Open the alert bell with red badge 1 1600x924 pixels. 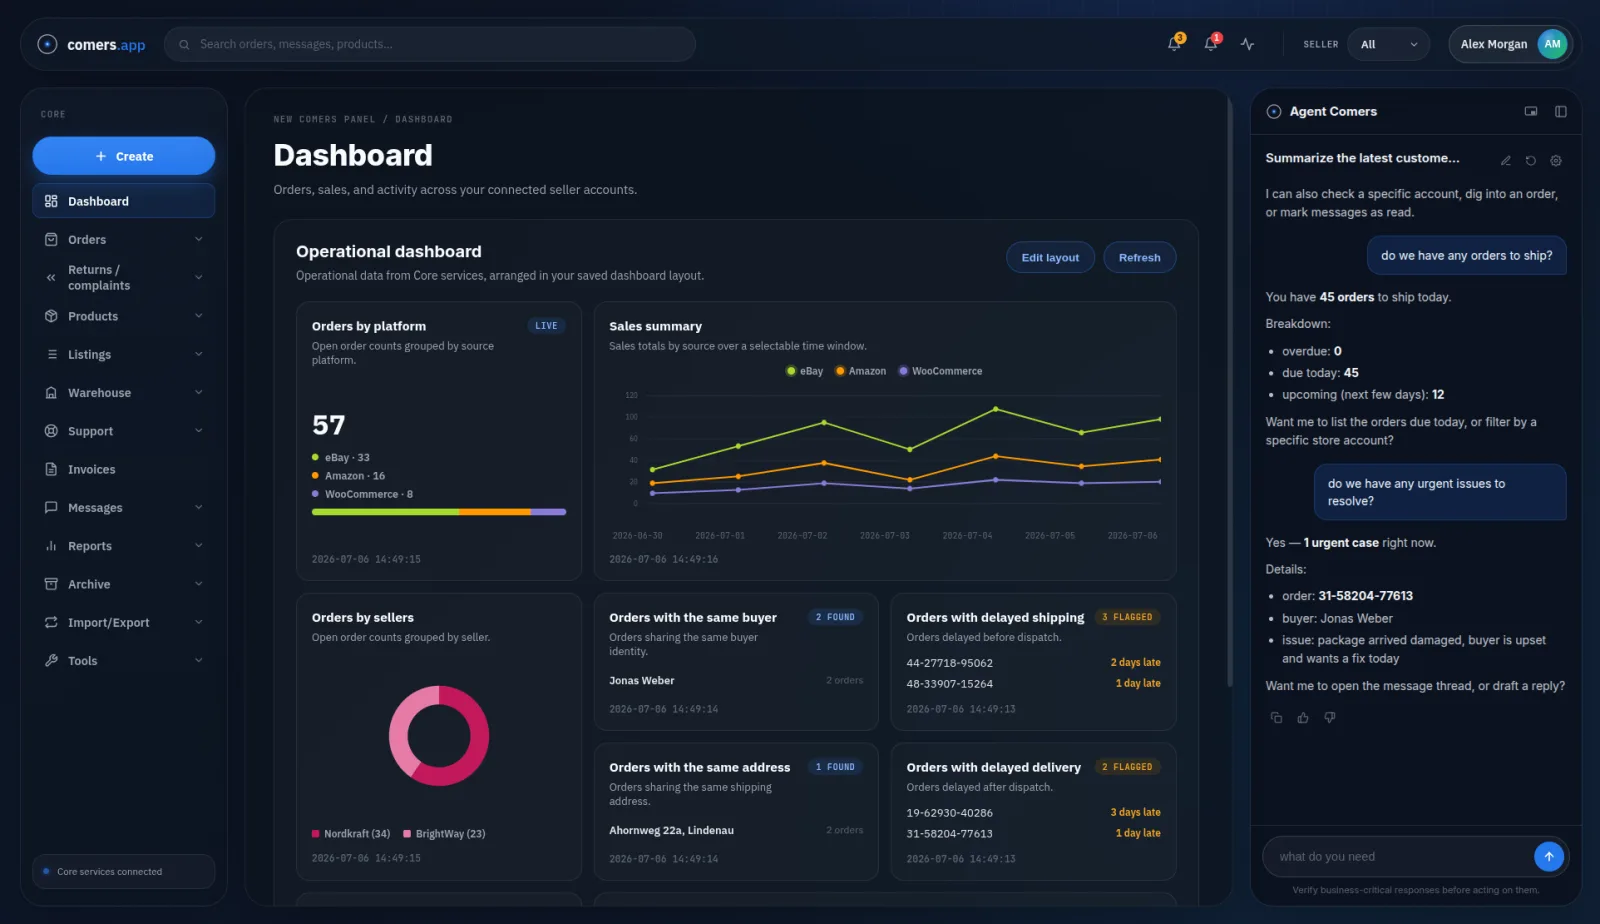(1211, 43)
